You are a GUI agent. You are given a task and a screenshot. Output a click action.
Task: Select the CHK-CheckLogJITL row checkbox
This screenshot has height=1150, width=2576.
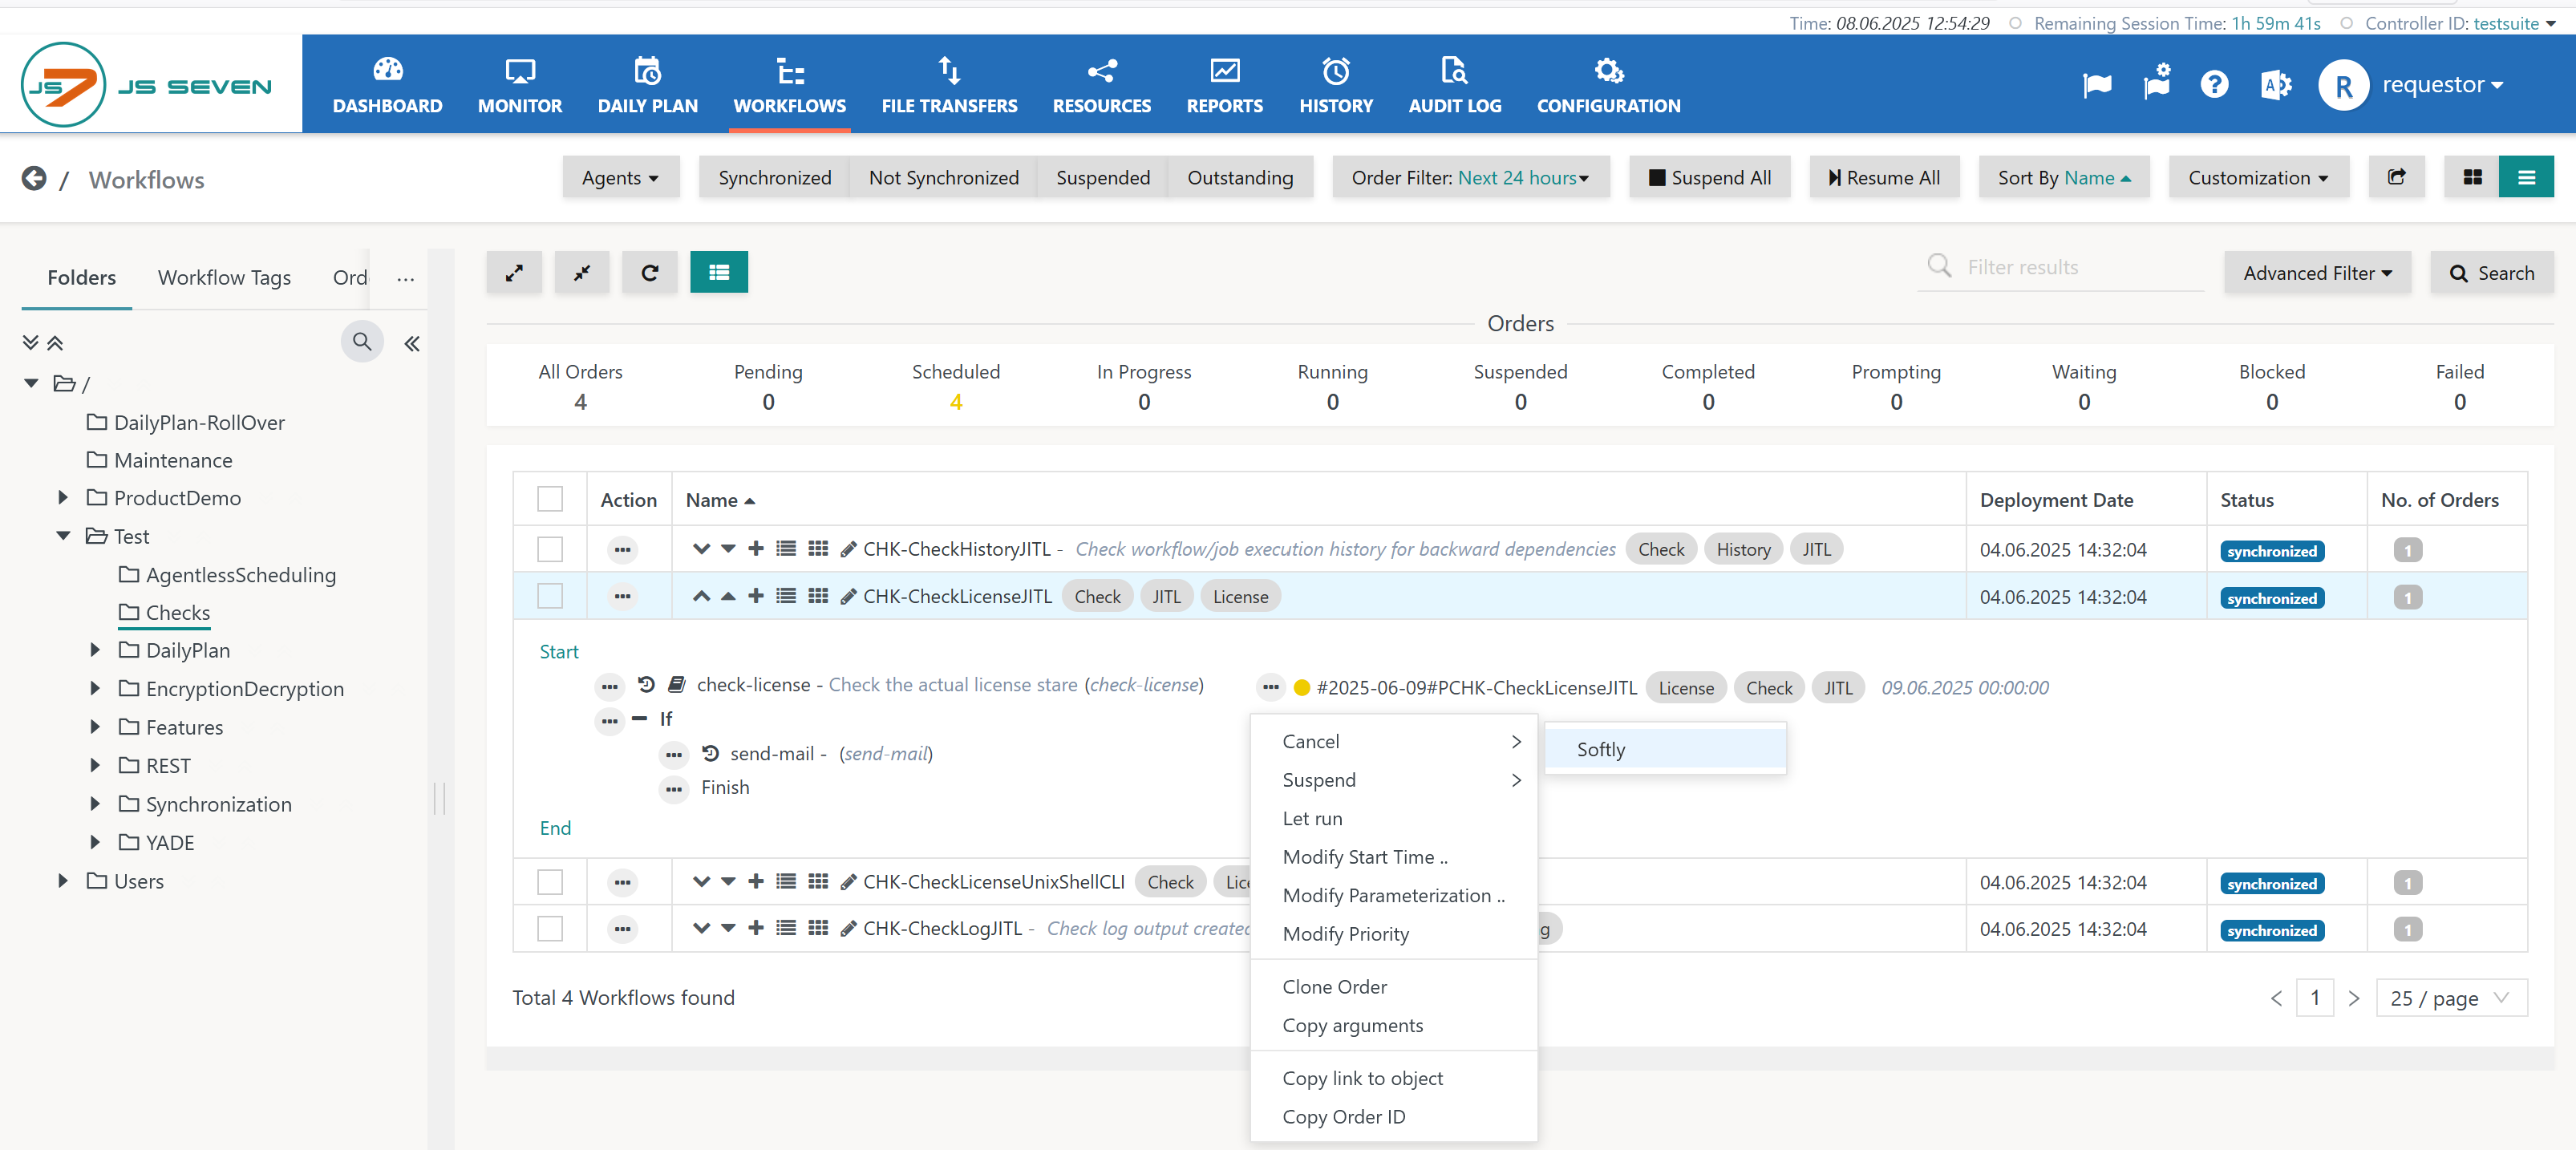(x=550, y=929)
